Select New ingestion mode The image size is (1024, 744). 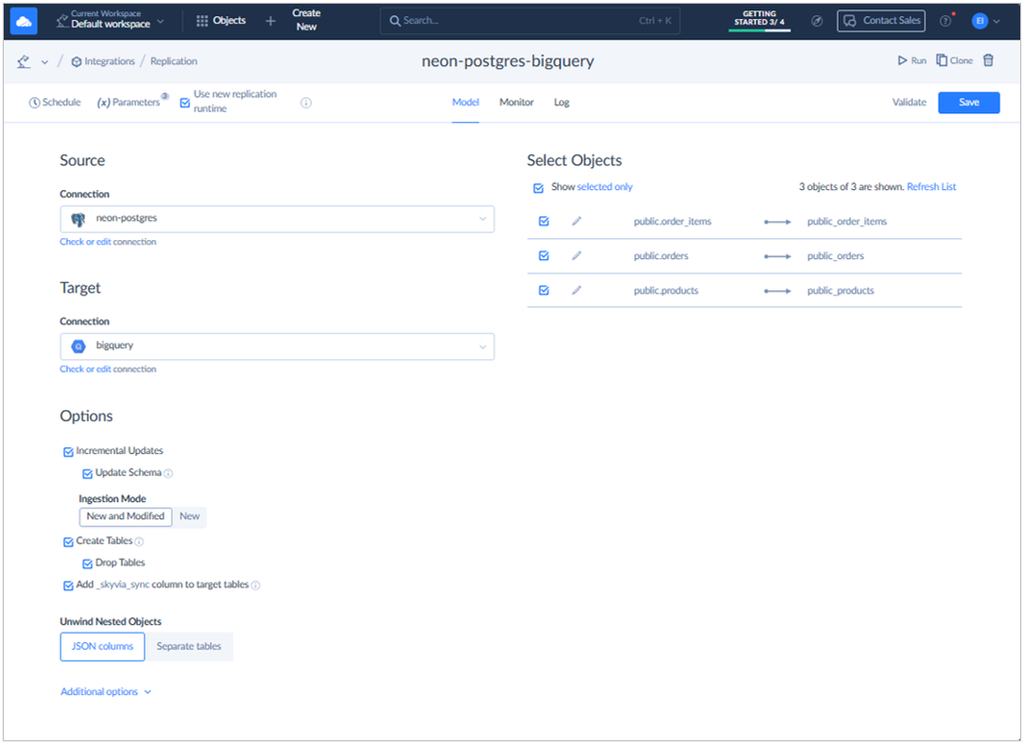click(x=189, y=517)
